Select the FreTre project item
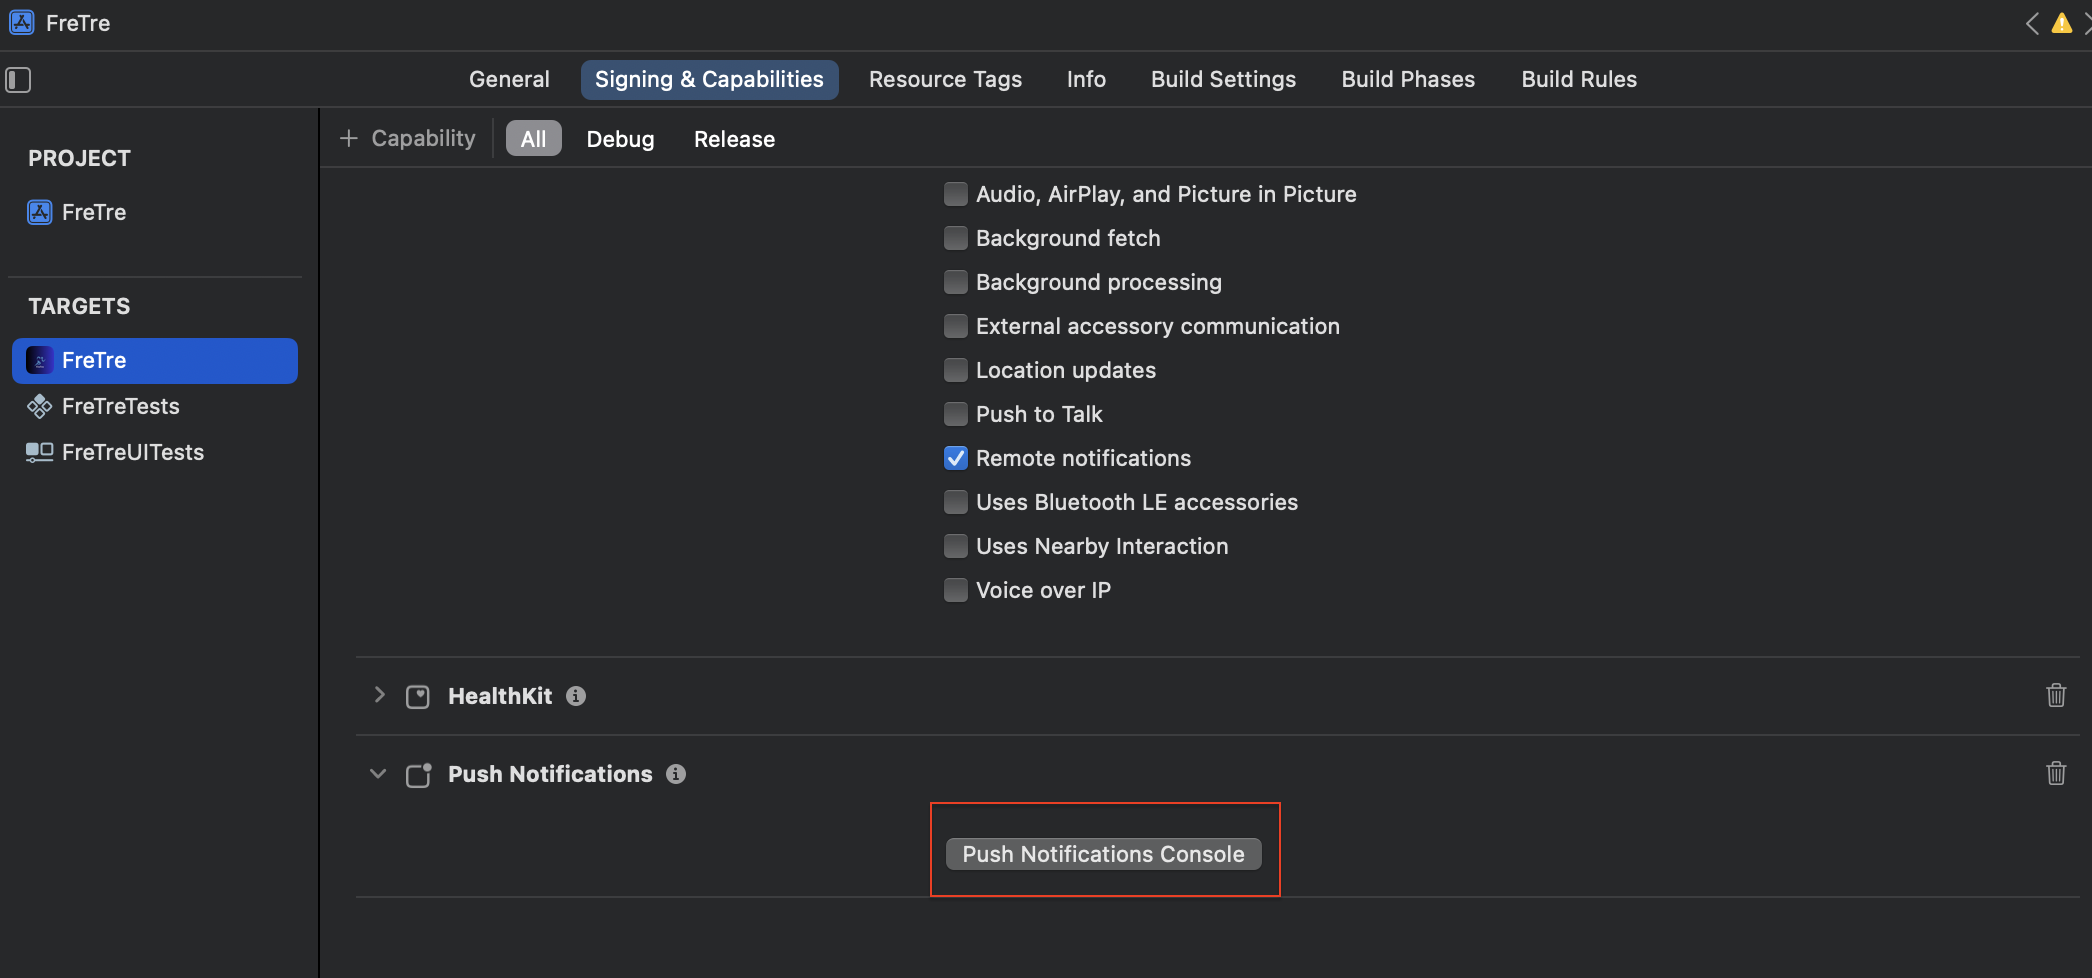Viewport: 2092px width, 978px height. [93, 212]
